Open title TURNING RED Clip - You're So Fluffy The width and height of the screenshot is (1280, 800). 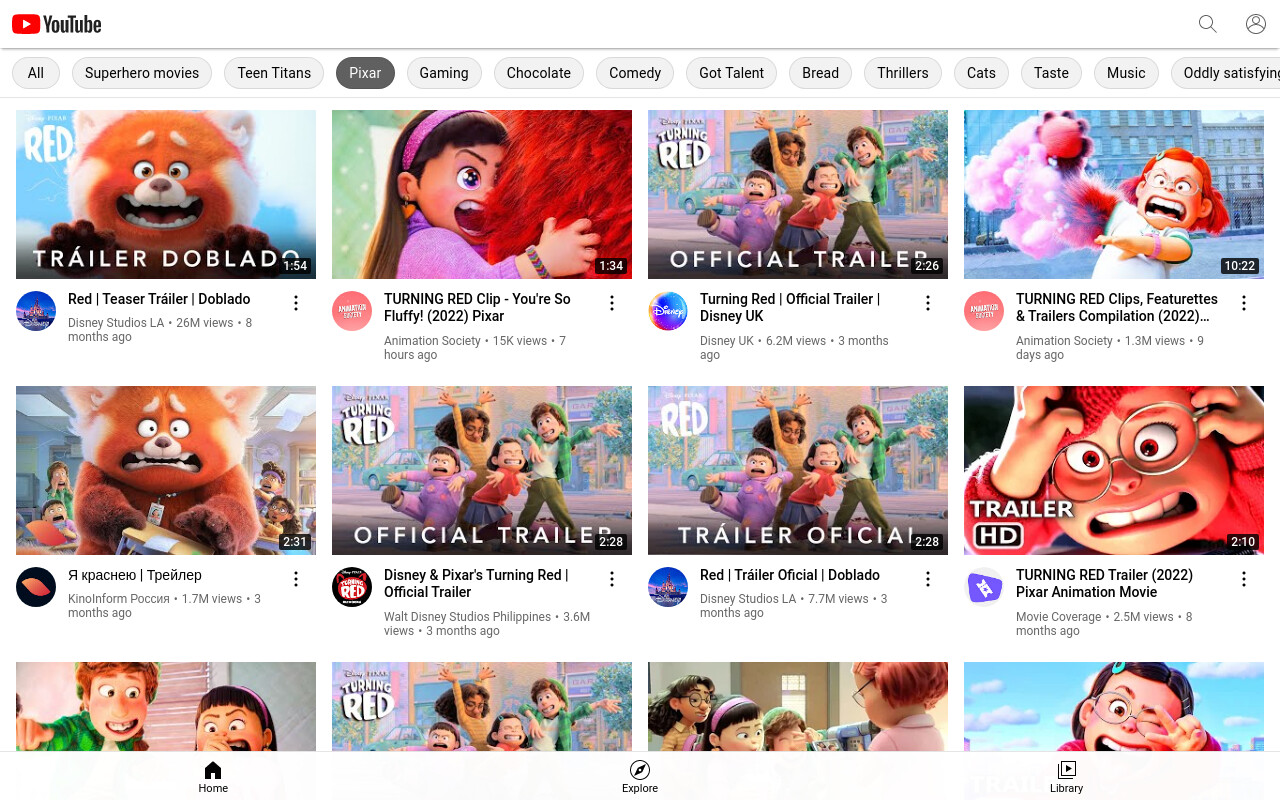pos(477,307)
